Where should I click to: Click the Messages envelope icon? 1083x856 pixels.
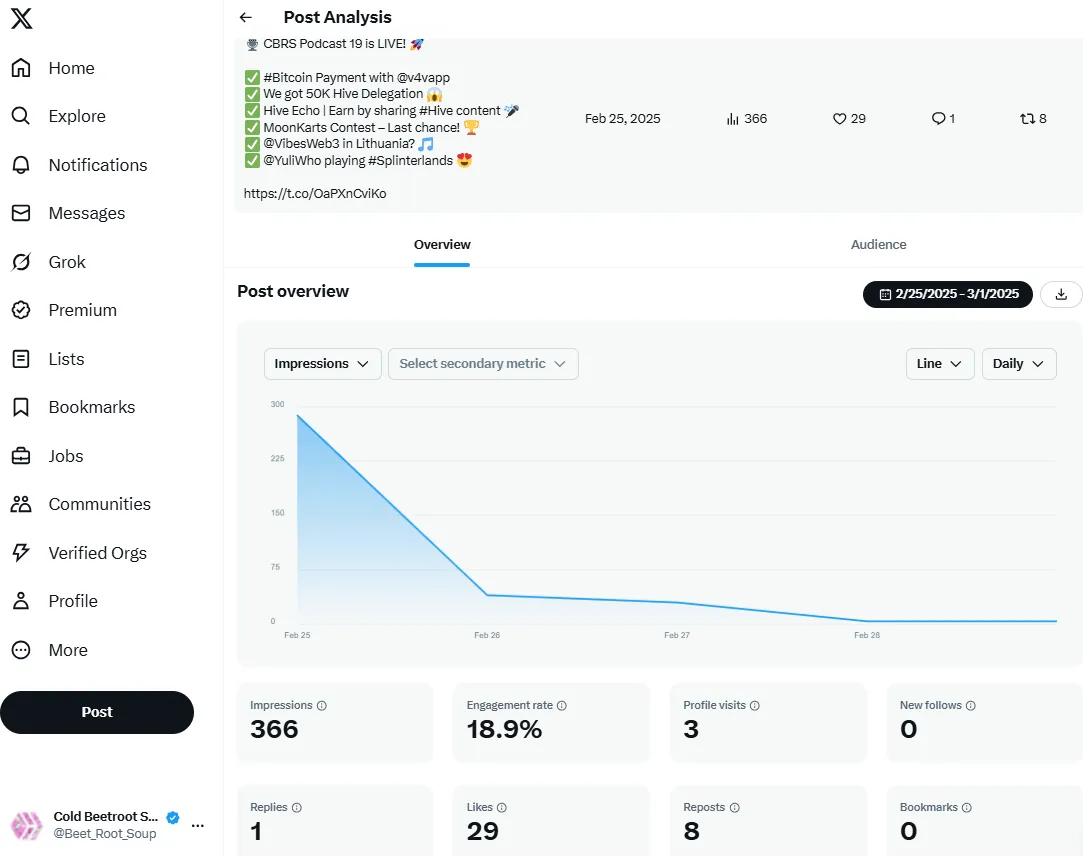pyautogui.click(x=21, y=213)
